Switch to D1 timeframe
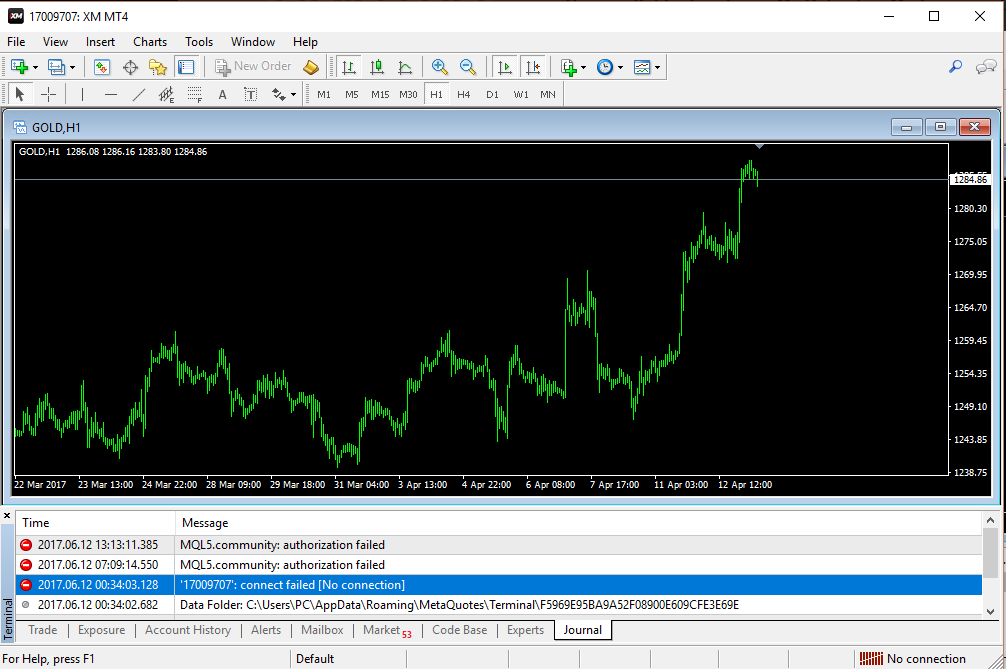The image size is (1006, 669). point(492,94)
